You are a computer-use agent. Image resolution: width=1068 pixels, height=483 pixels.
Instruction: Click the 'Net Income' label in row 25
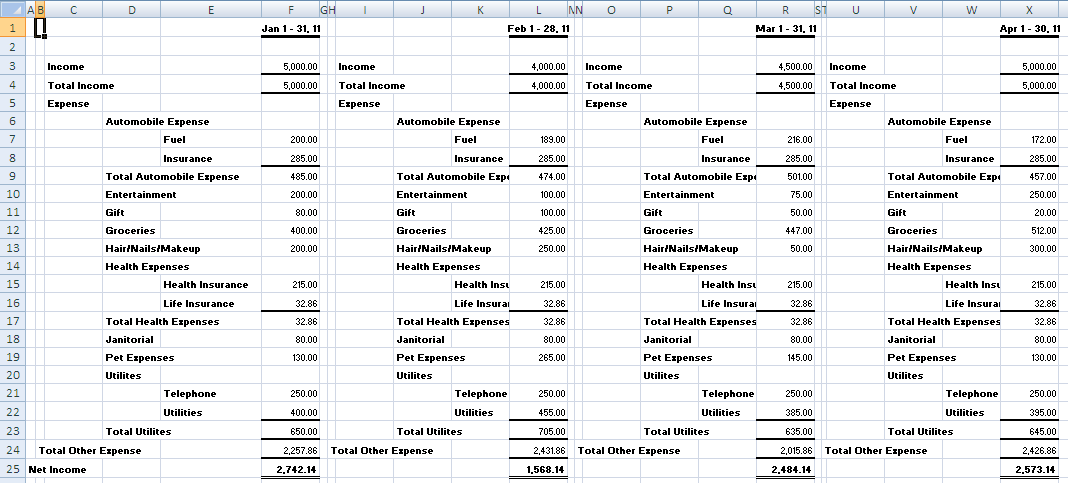pyautogui.click(x=57, y=469)
